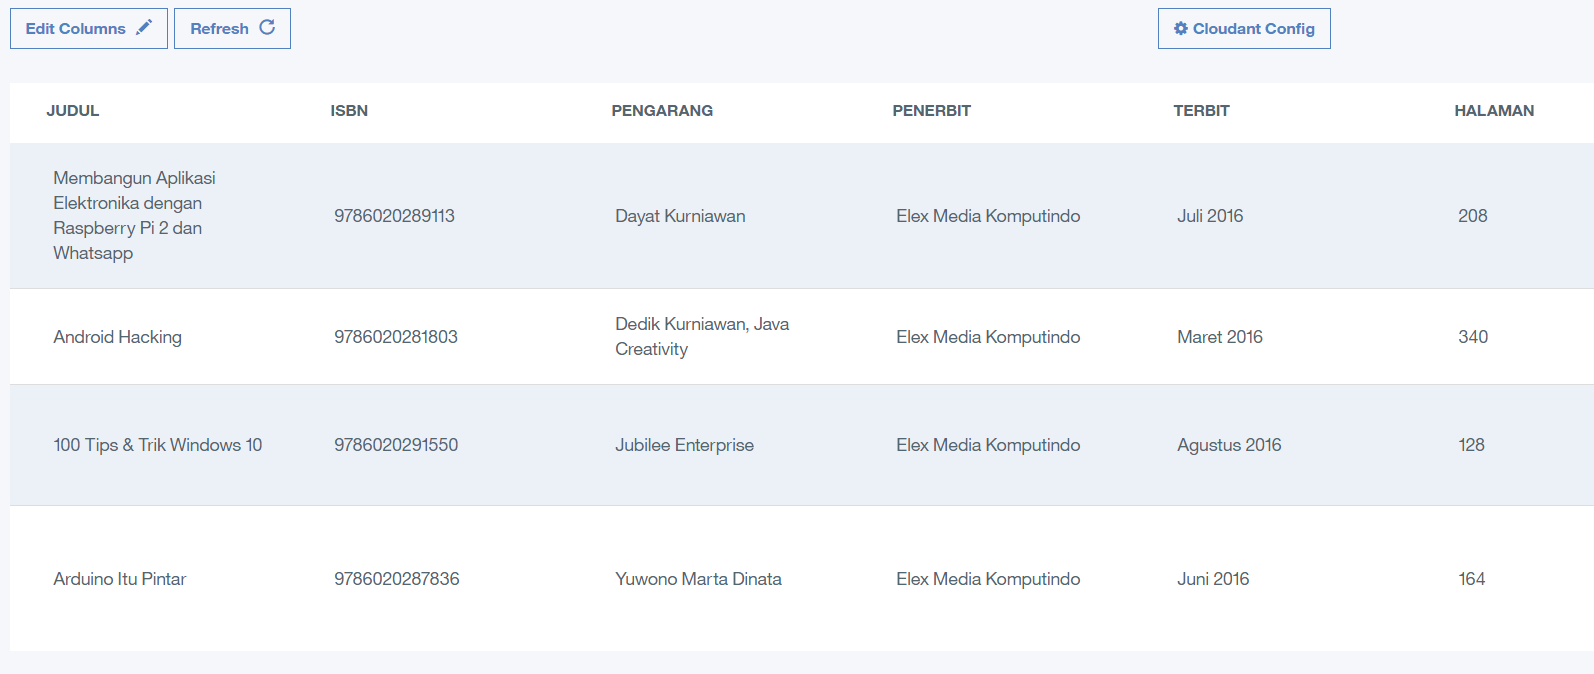Click the TERBIT column header
This screenshot has width=1594, height=674.
tap(1201, 111)
